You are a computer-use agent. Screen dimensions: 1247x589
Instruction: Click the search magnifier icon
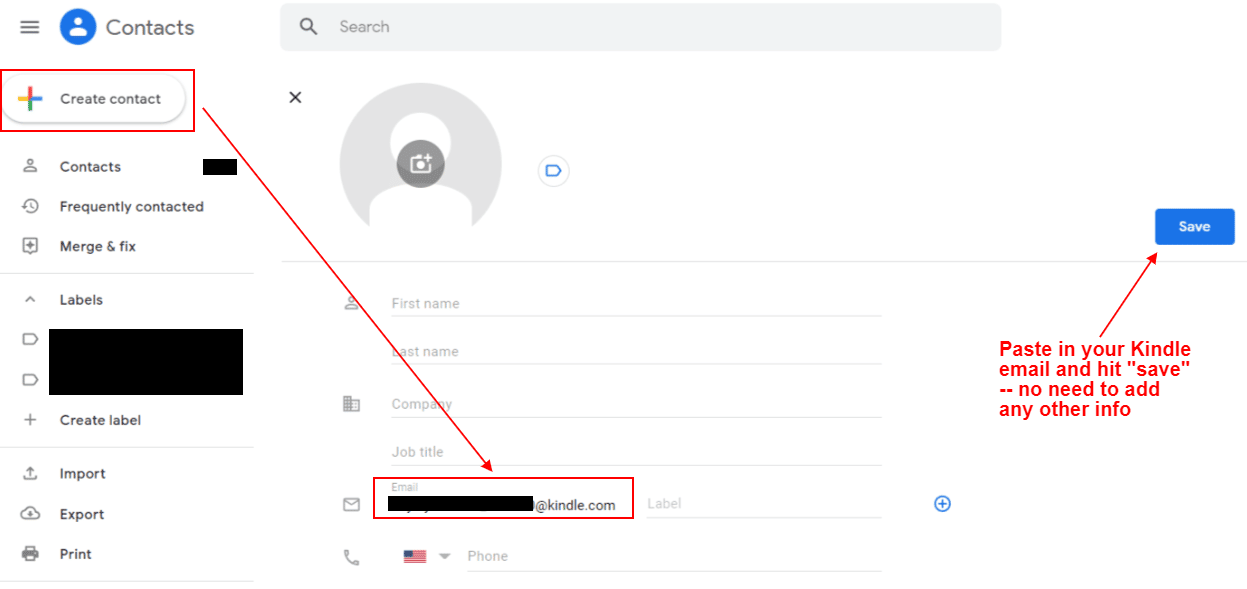309,27
